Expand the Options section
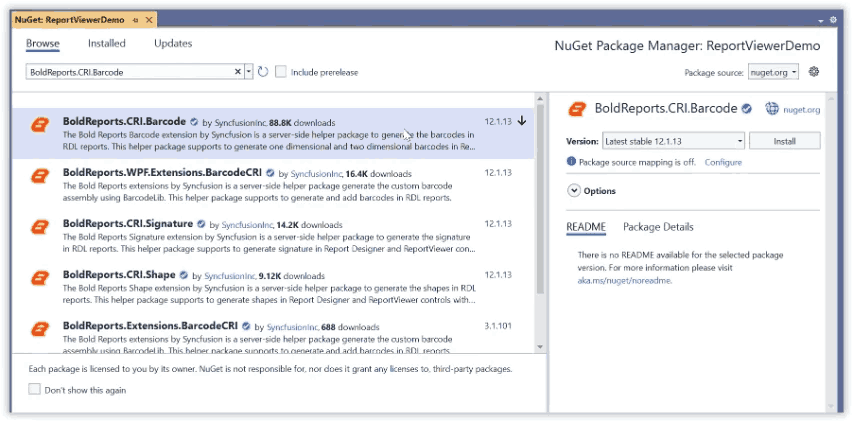 point(574,191)
